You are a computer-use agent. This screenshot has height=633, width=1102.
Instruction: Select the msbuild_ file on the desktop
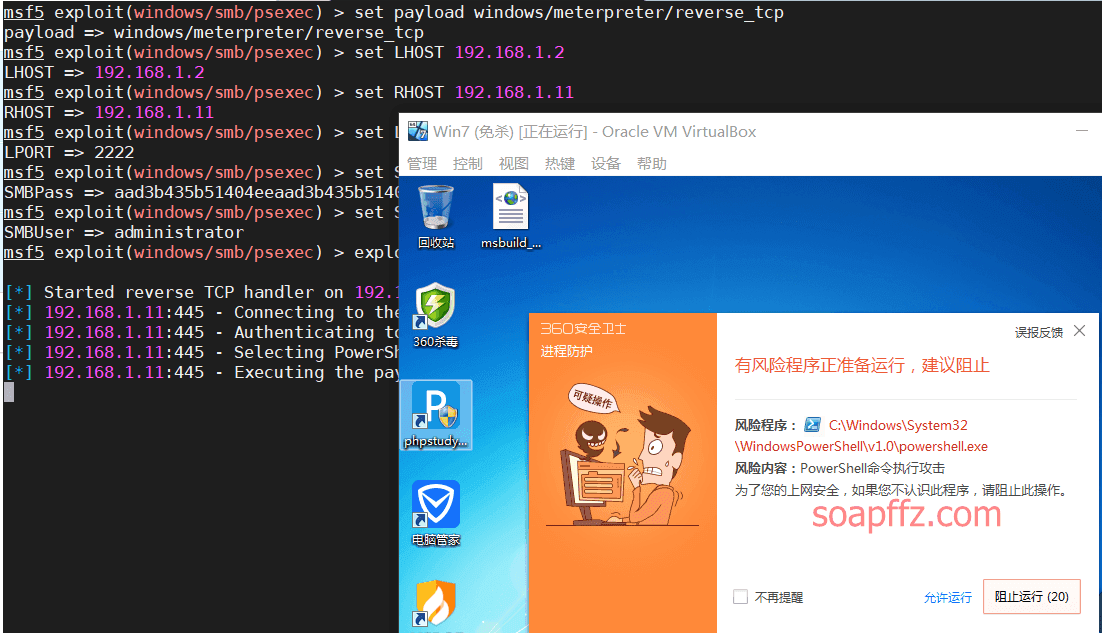point(511,216)
